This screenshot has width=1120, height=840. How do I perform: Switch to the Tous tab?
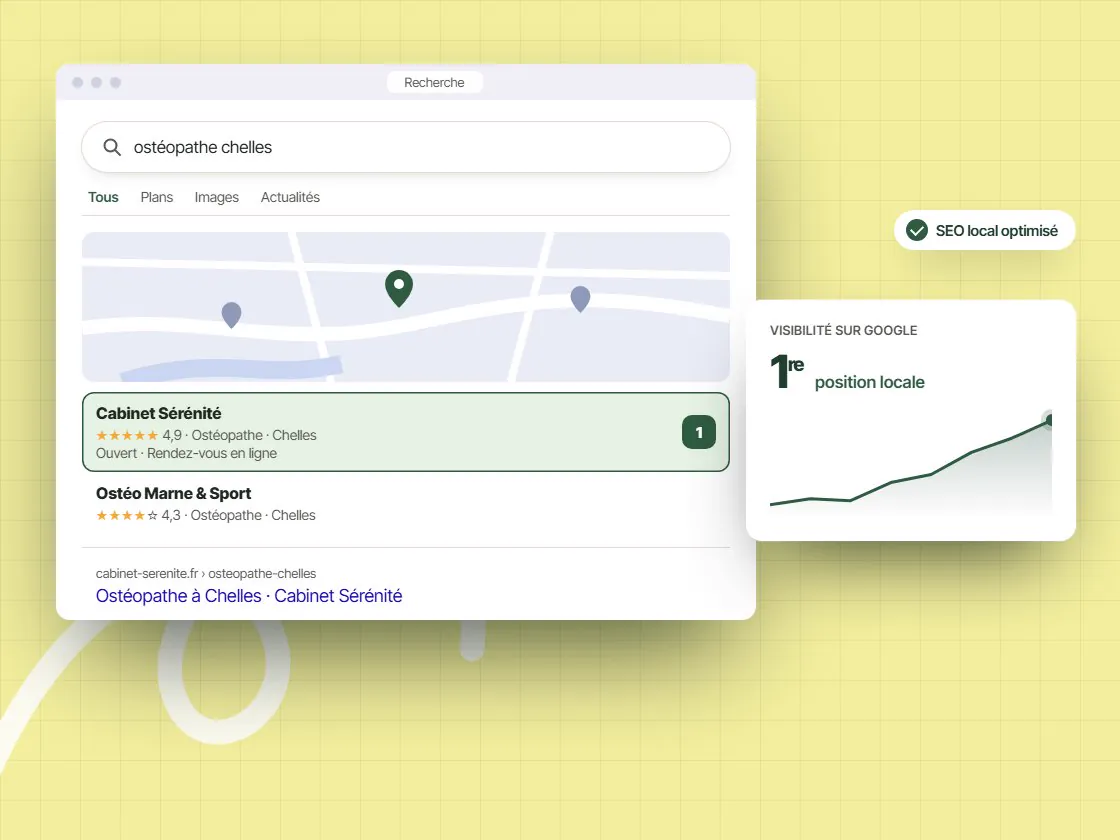tap(104, 197)
